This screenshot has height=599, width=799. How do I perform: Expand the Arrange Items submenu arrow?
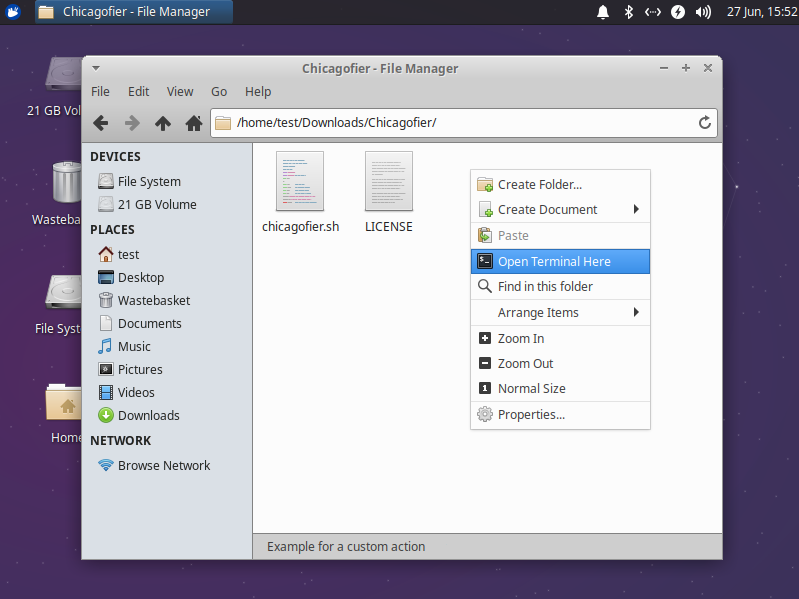coord(636,312)
